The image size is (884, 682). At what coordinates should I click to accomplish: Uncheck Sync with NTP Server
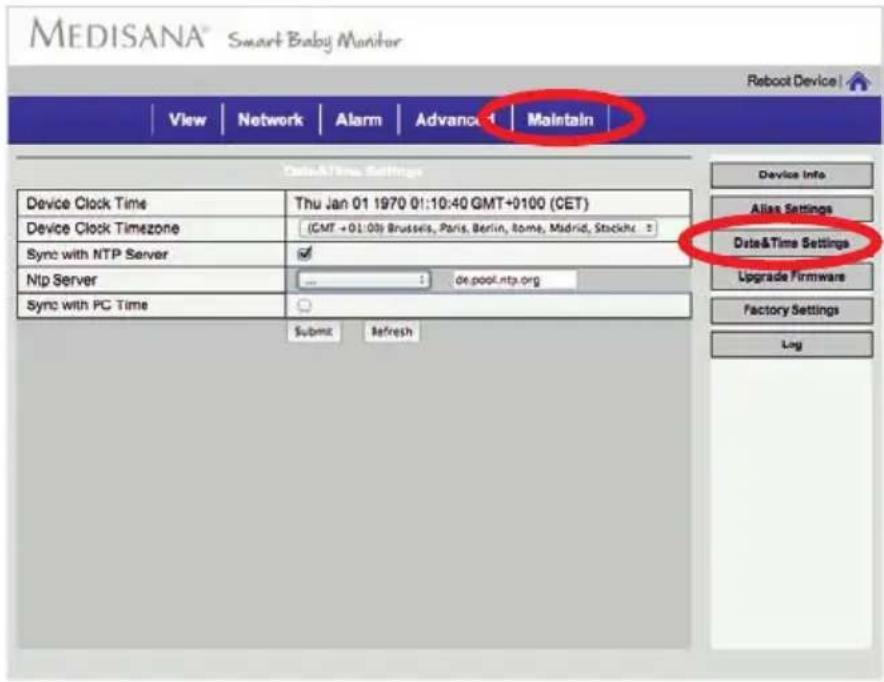[x=304, y=254]
